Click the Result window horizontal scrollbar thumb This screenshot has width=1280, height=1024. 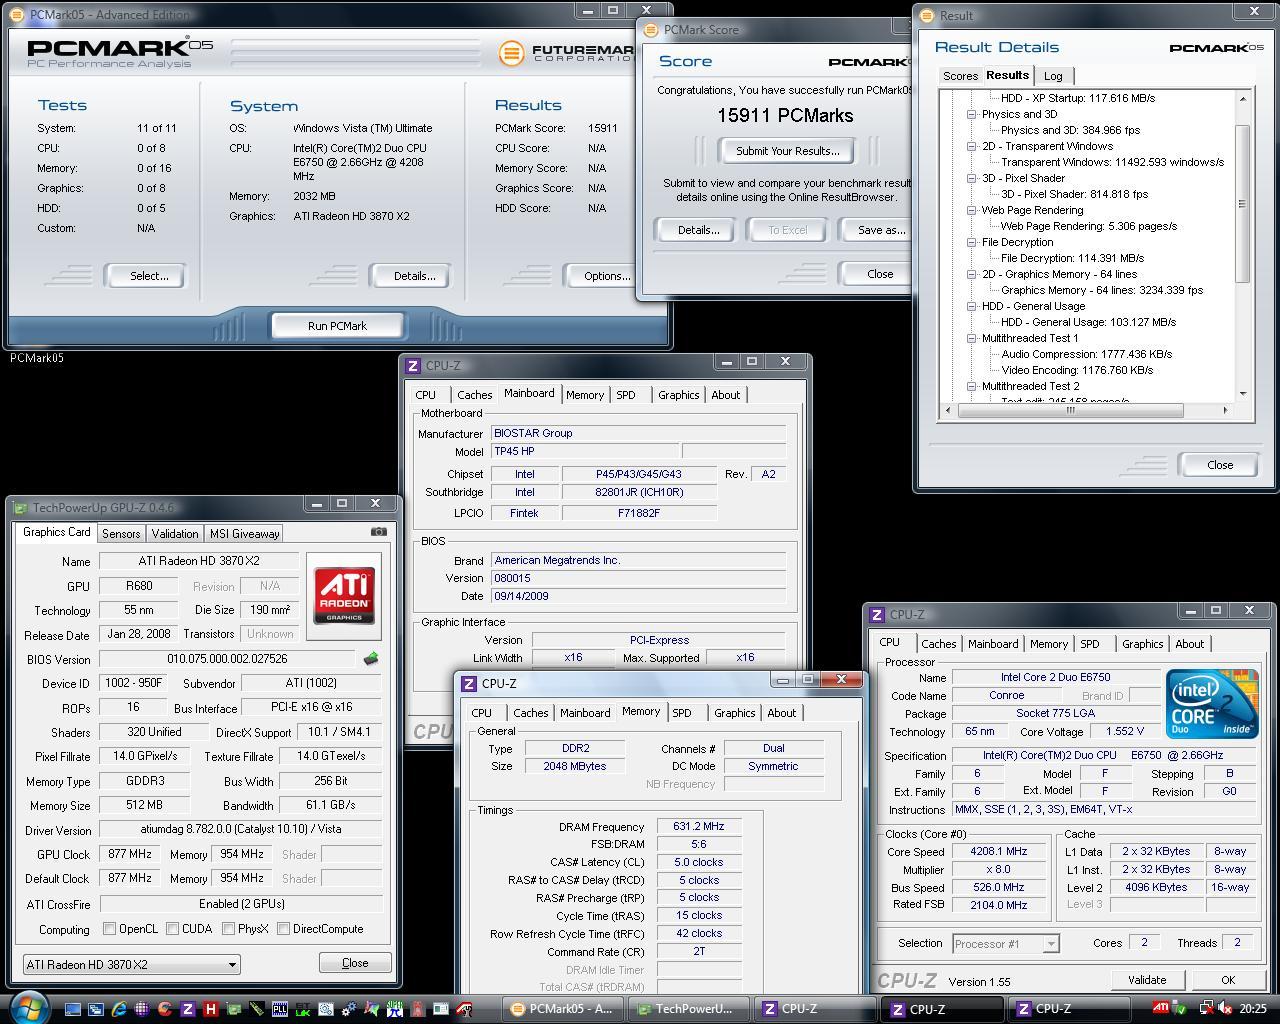1070,410
